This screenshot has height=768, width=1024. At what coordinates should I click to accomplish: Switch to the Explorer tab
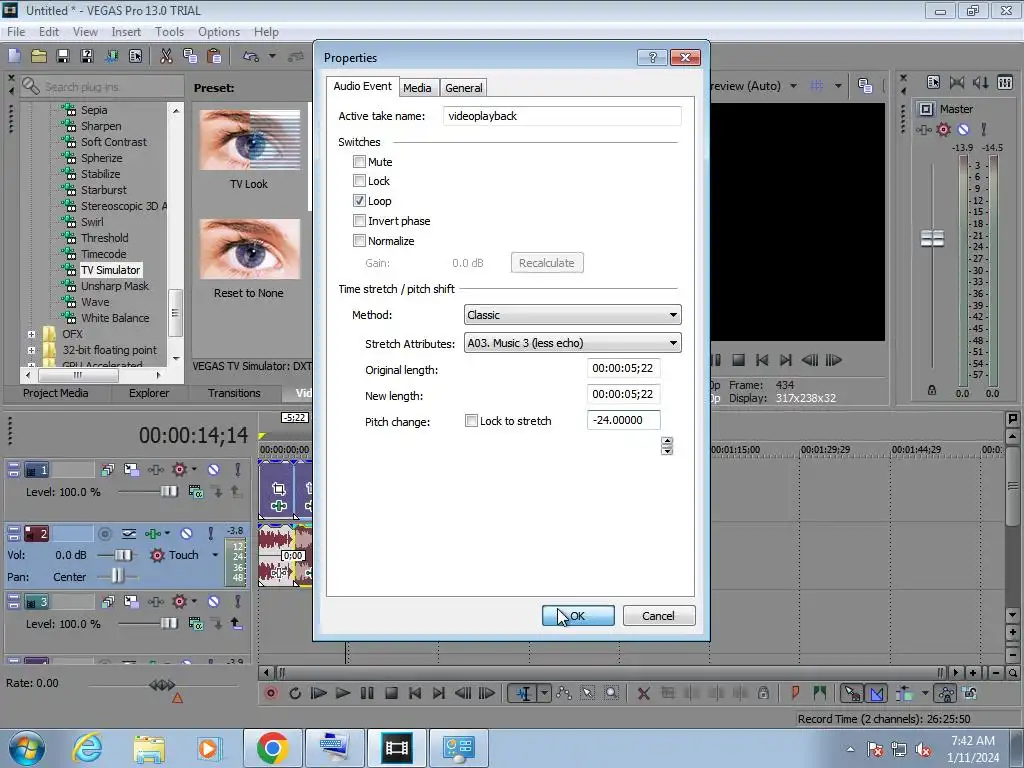click(x=149, y=393)
